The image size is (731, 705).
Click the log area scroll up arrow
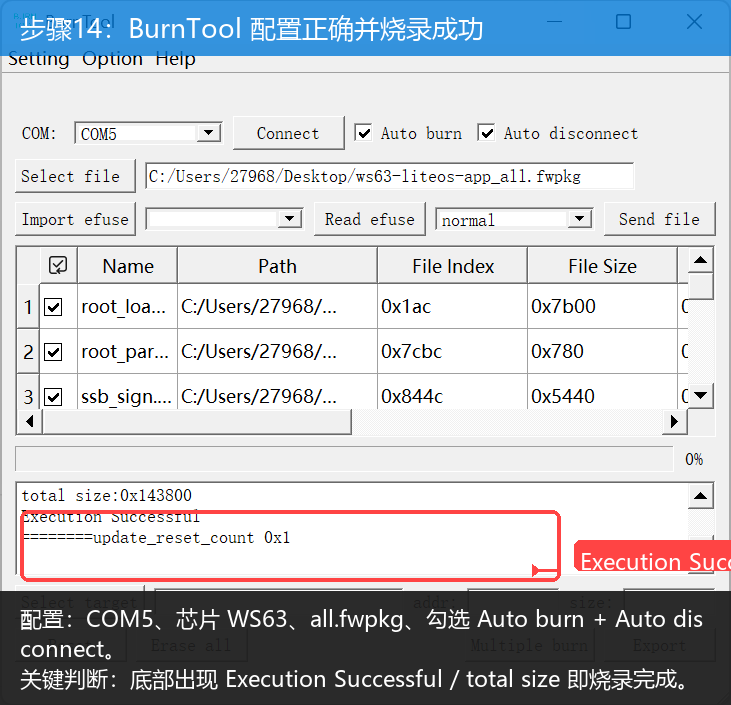point(701,496)
